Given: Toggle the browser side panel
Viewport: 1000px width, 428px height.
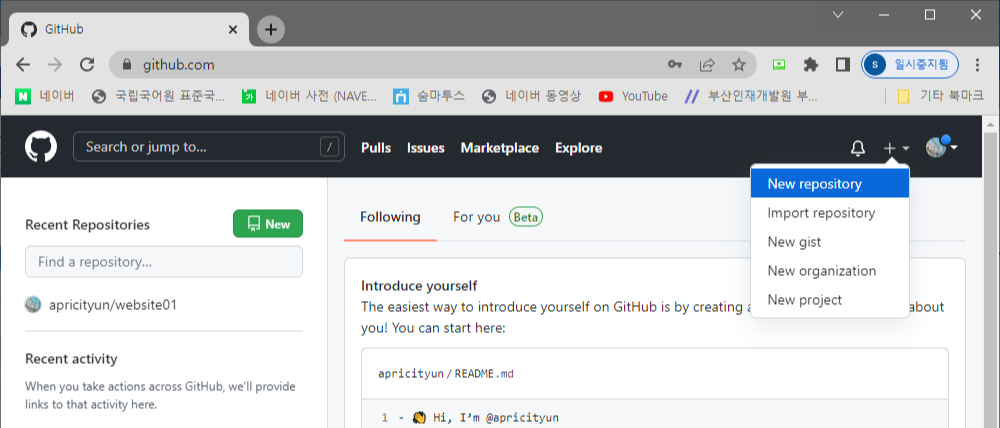Looking at the screenshot, I should (843, 64).
